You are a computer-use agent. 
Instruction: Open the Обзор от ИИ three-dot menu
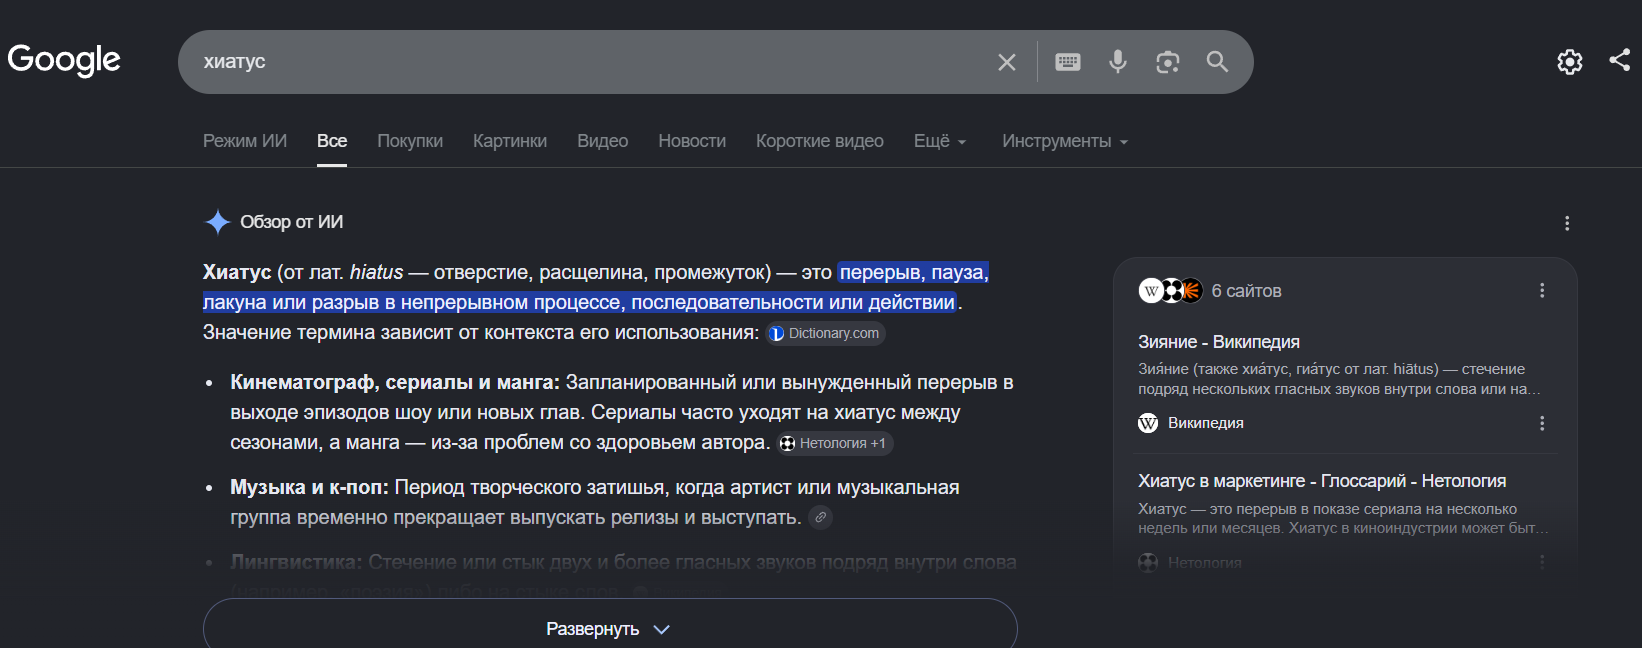point(1567,223)
